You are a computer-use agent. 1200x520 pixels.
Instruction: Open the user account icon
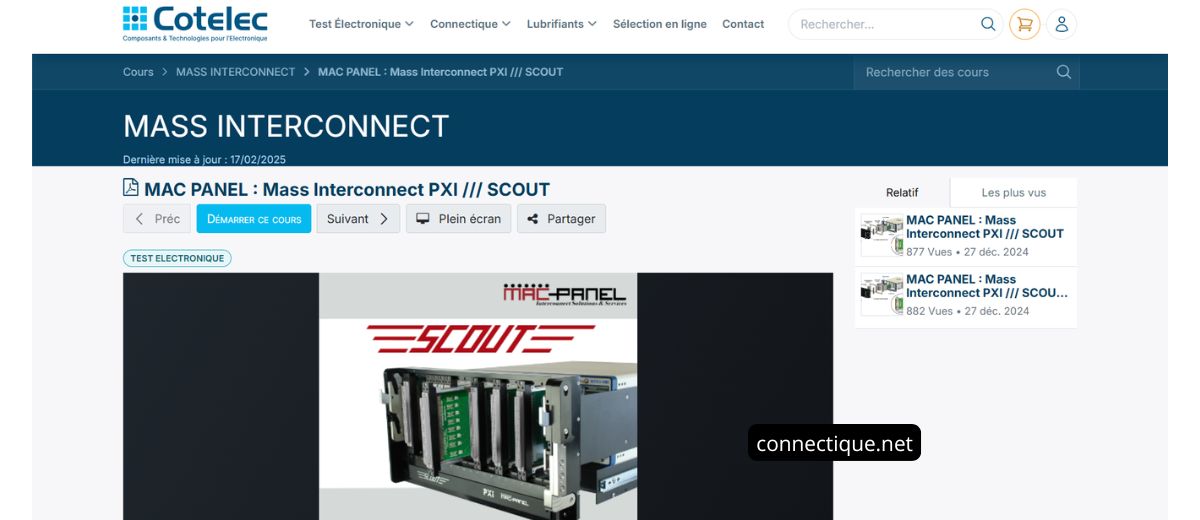pos(1062,24)
